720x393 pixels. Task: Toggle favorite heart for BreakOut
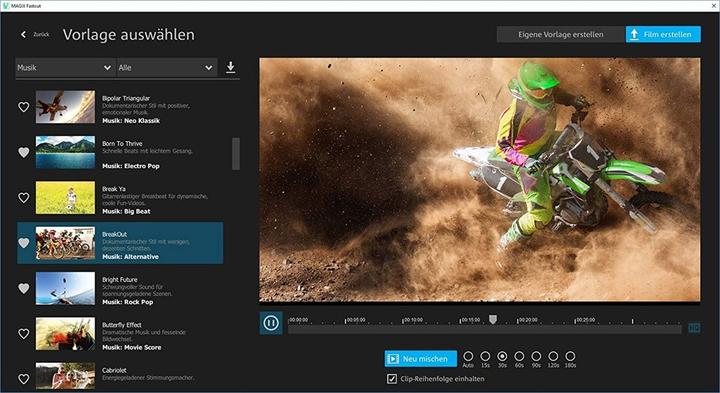[23, 243]
